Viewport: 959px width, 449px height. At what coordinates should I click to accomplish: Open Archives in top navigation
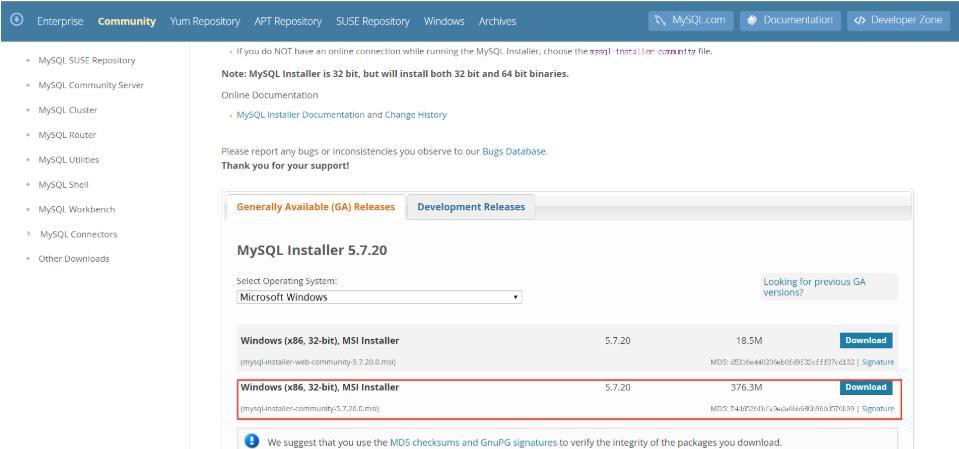[x=497, y=21]
